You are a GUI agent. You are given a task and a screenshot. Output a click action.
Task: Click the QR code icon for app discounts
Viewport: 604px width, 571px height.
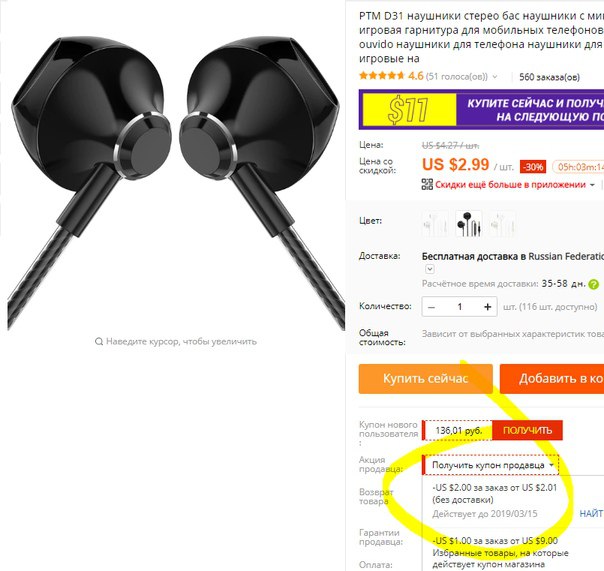(x=427, y=184)
